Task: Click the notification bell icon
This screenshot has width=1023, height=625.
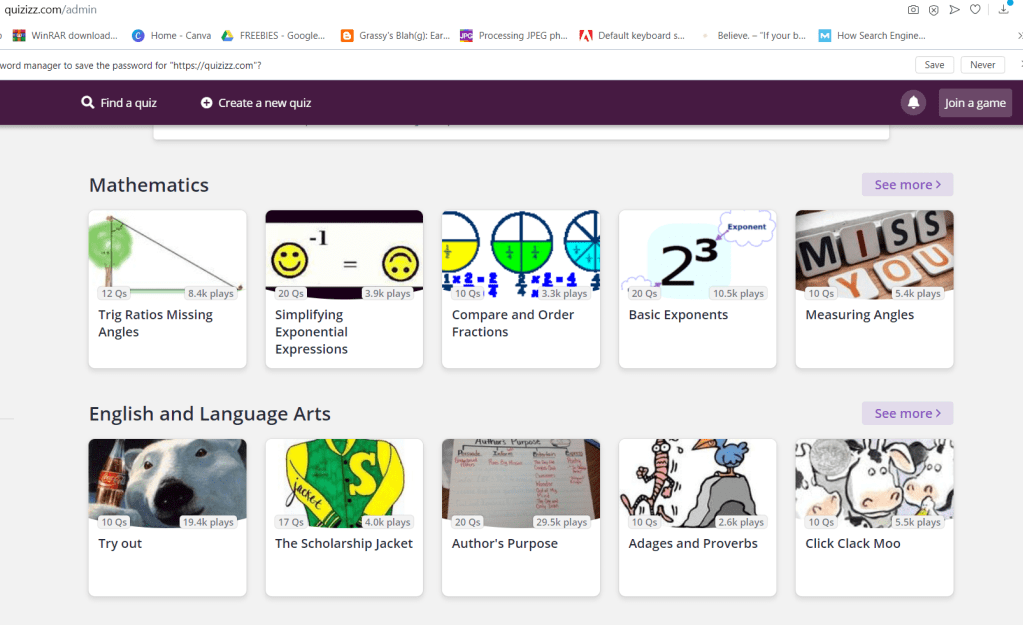Action: 912,103
